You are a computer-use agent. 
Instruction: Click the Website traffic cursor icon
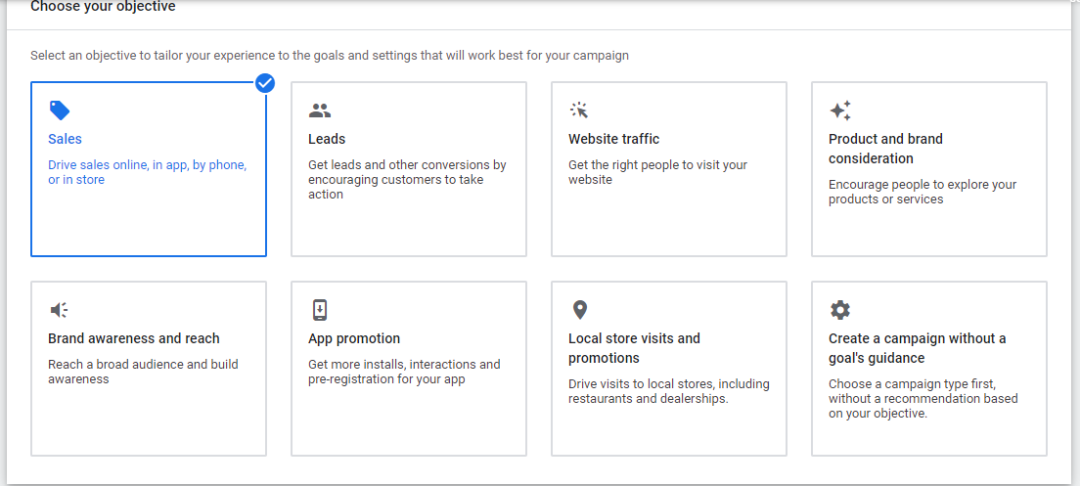tap(579, 110)
